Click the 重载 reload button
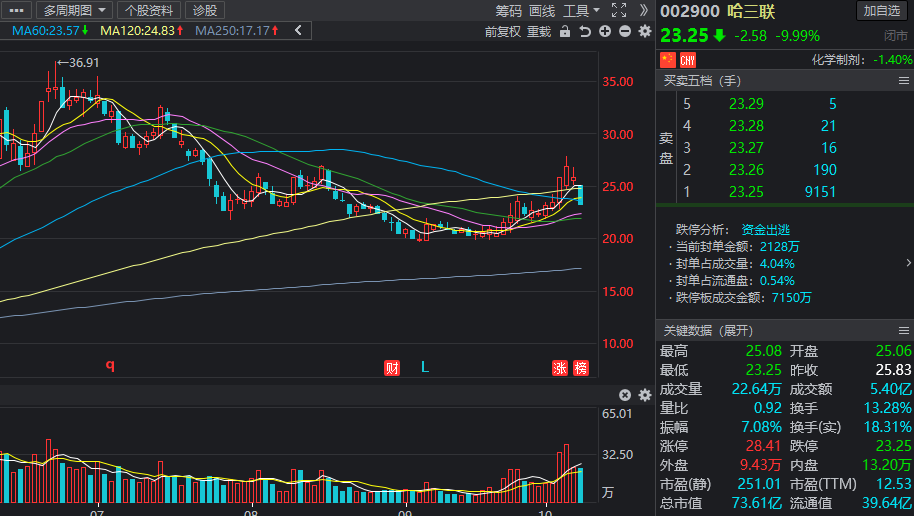Image resolution: width=914 pixels, height=516 pixels. click(539, 31)
